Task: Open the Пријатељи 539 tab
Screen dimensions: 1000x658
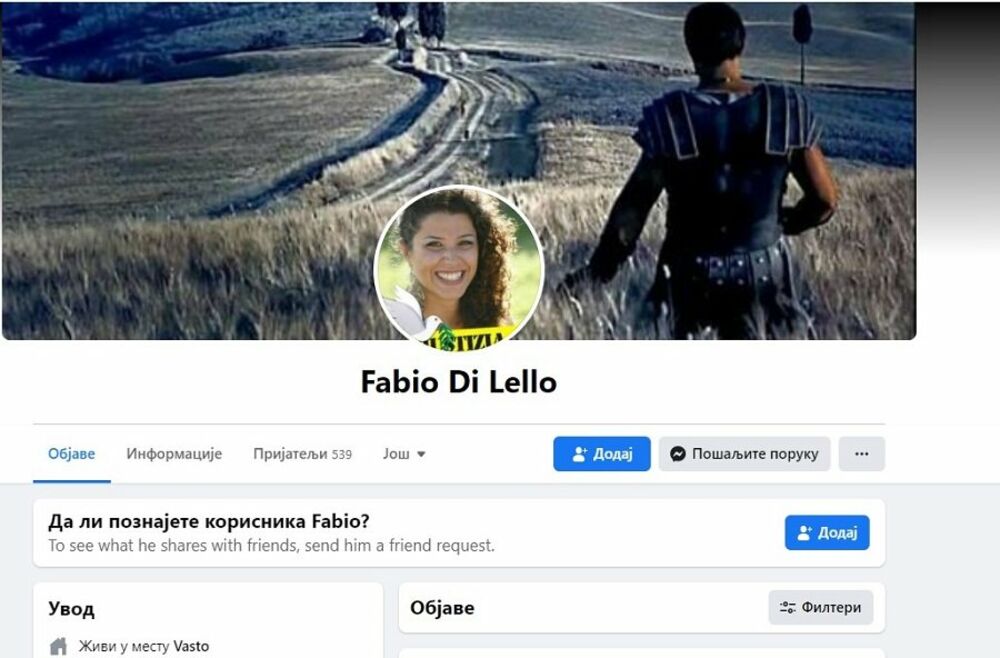Action: pyautogui.click(x=302, y=454)
